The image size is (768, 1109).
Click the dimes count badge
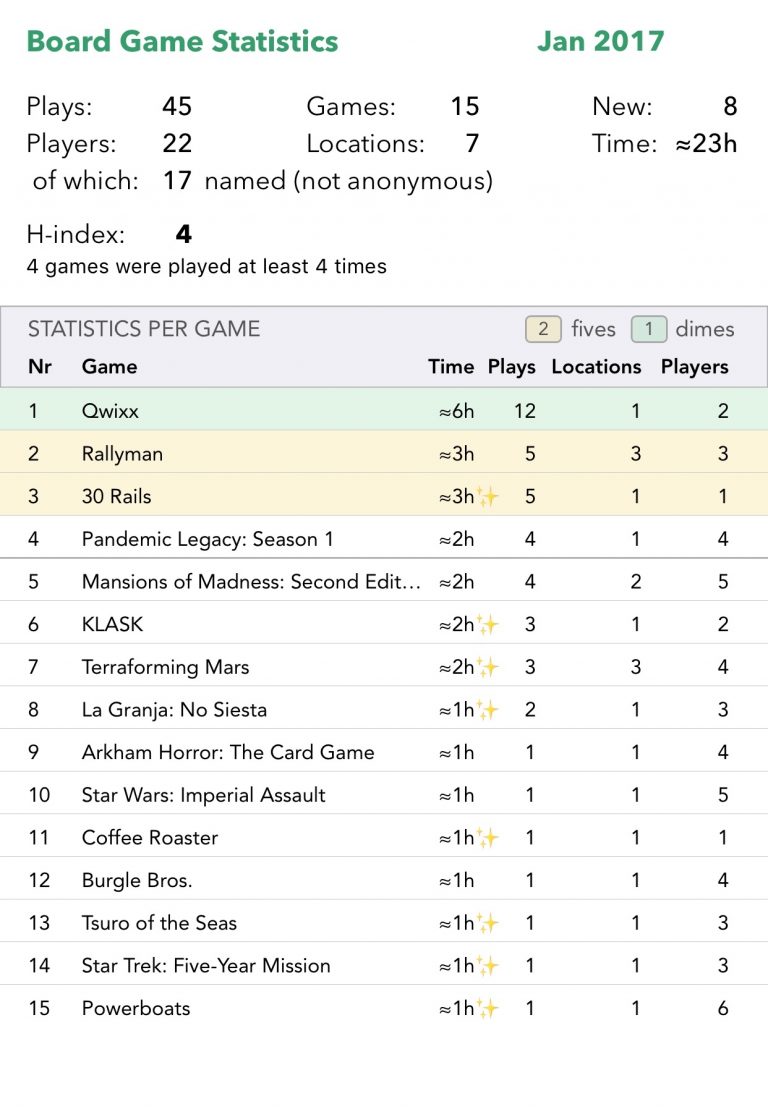(x=649, y=329)
